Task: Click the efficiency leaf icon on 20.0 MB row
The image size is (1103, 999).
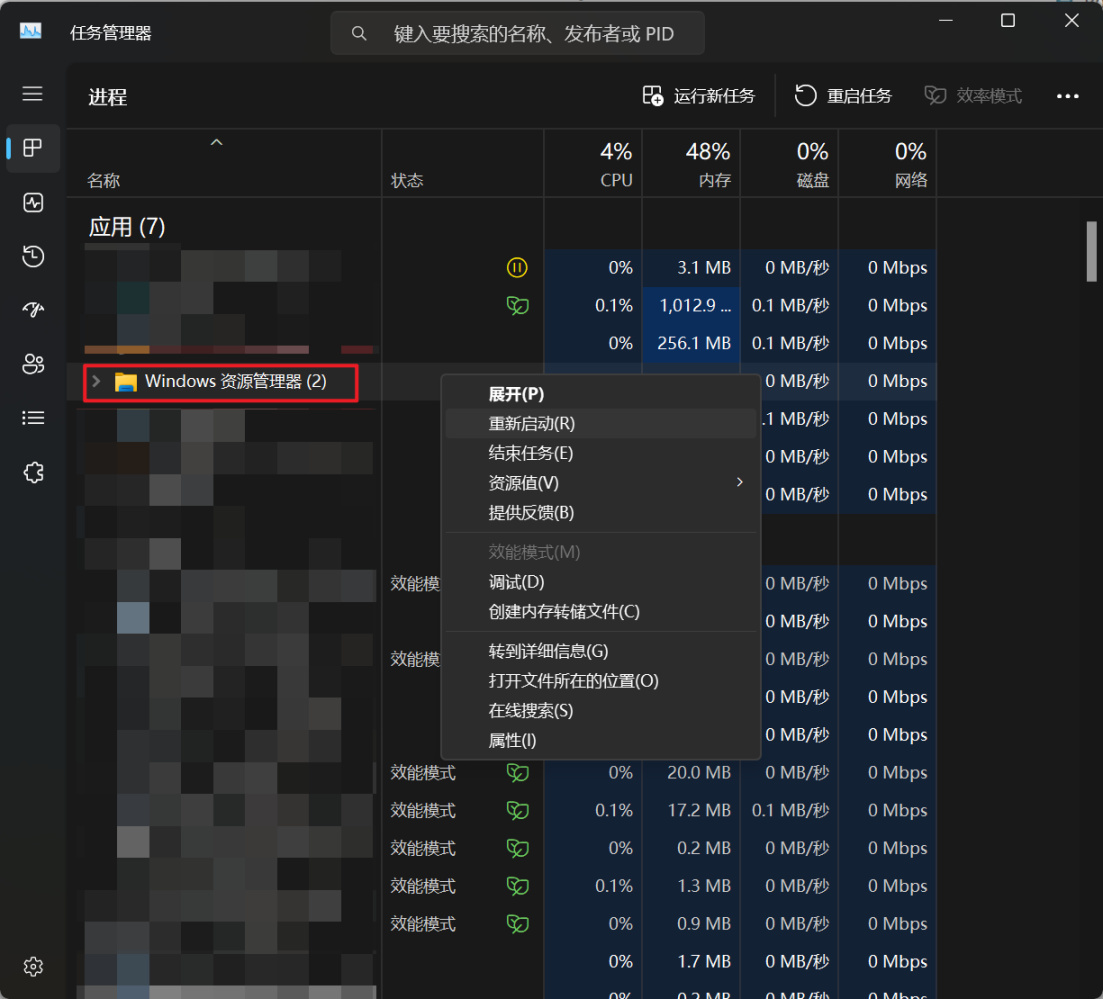Action: pos(517,772)
